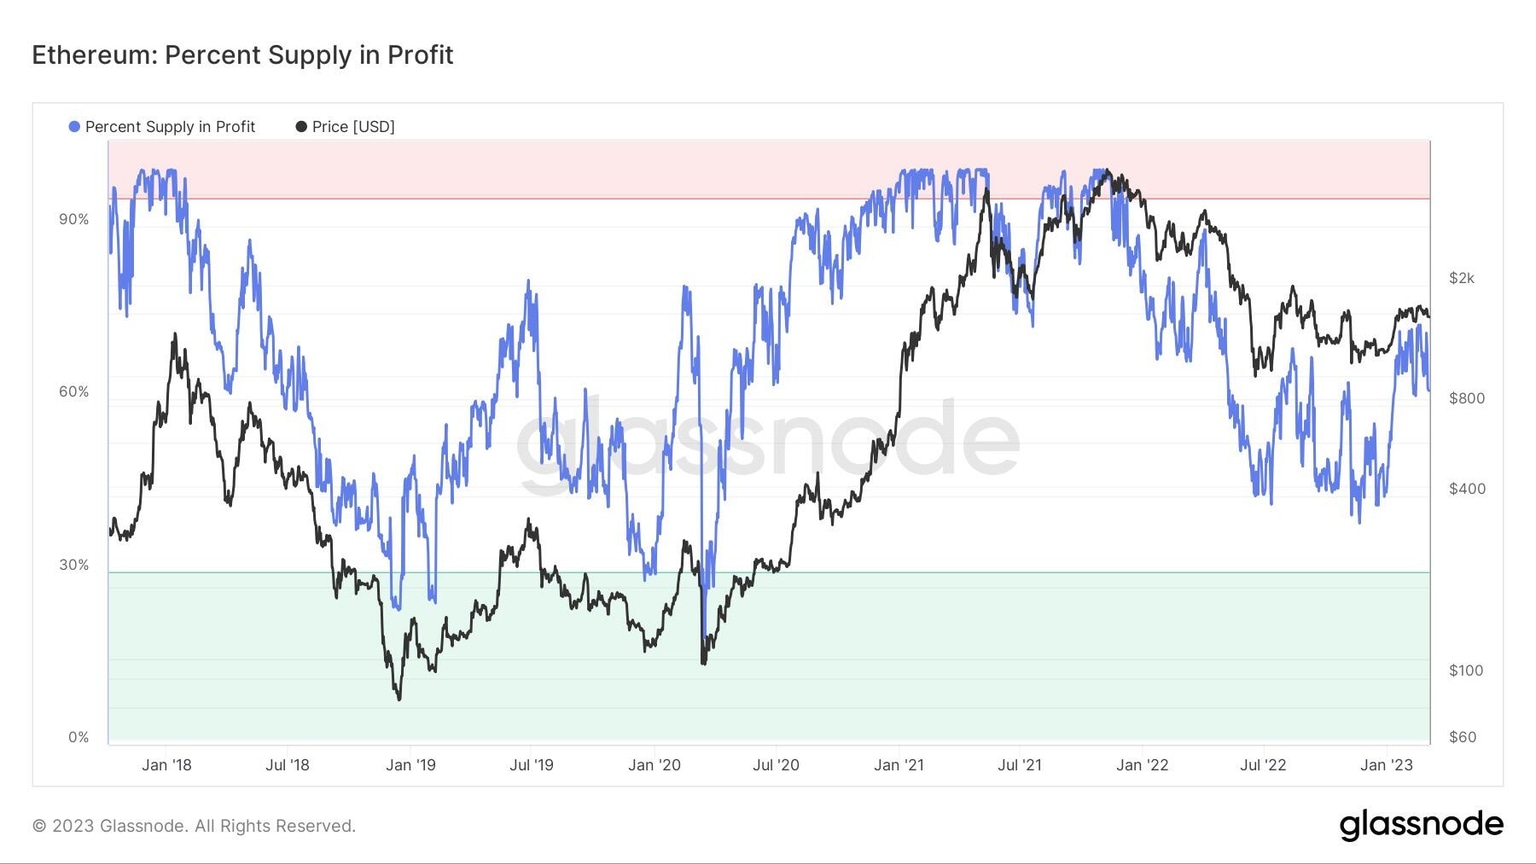Screen dimensions: 1536x864
Task: Select the Jan '23 x-axis label
Action: coord(1387,765)
